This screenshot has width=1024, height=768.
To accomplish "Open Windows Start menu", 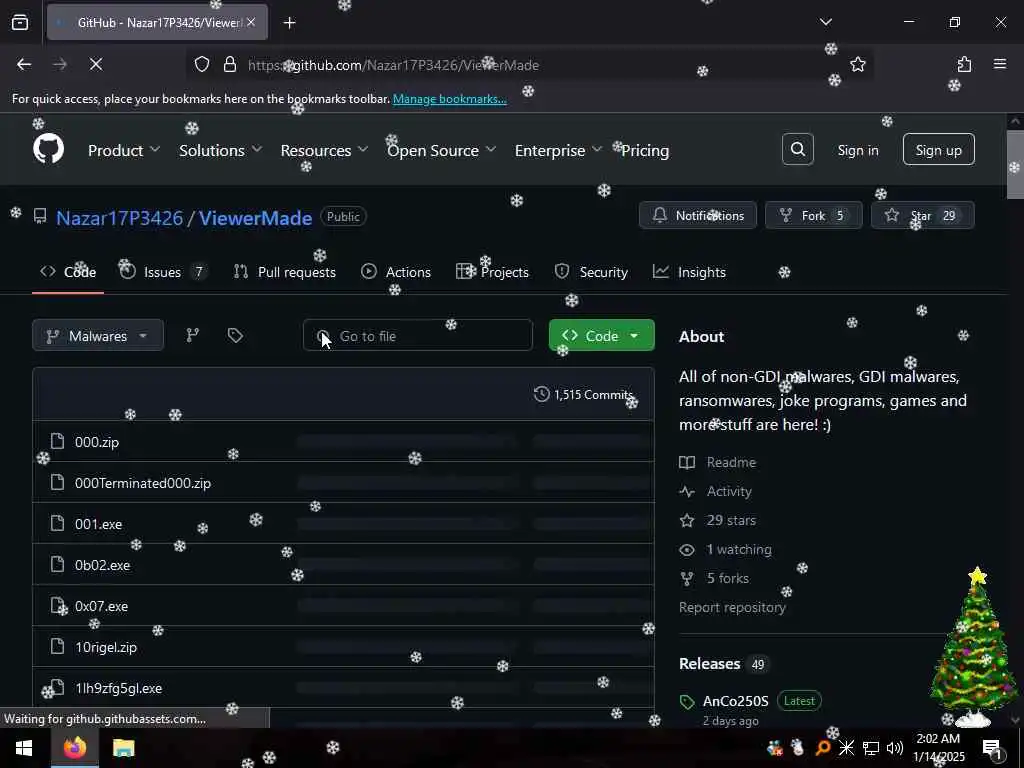I will pyautogui.click(x=24, y=748).
